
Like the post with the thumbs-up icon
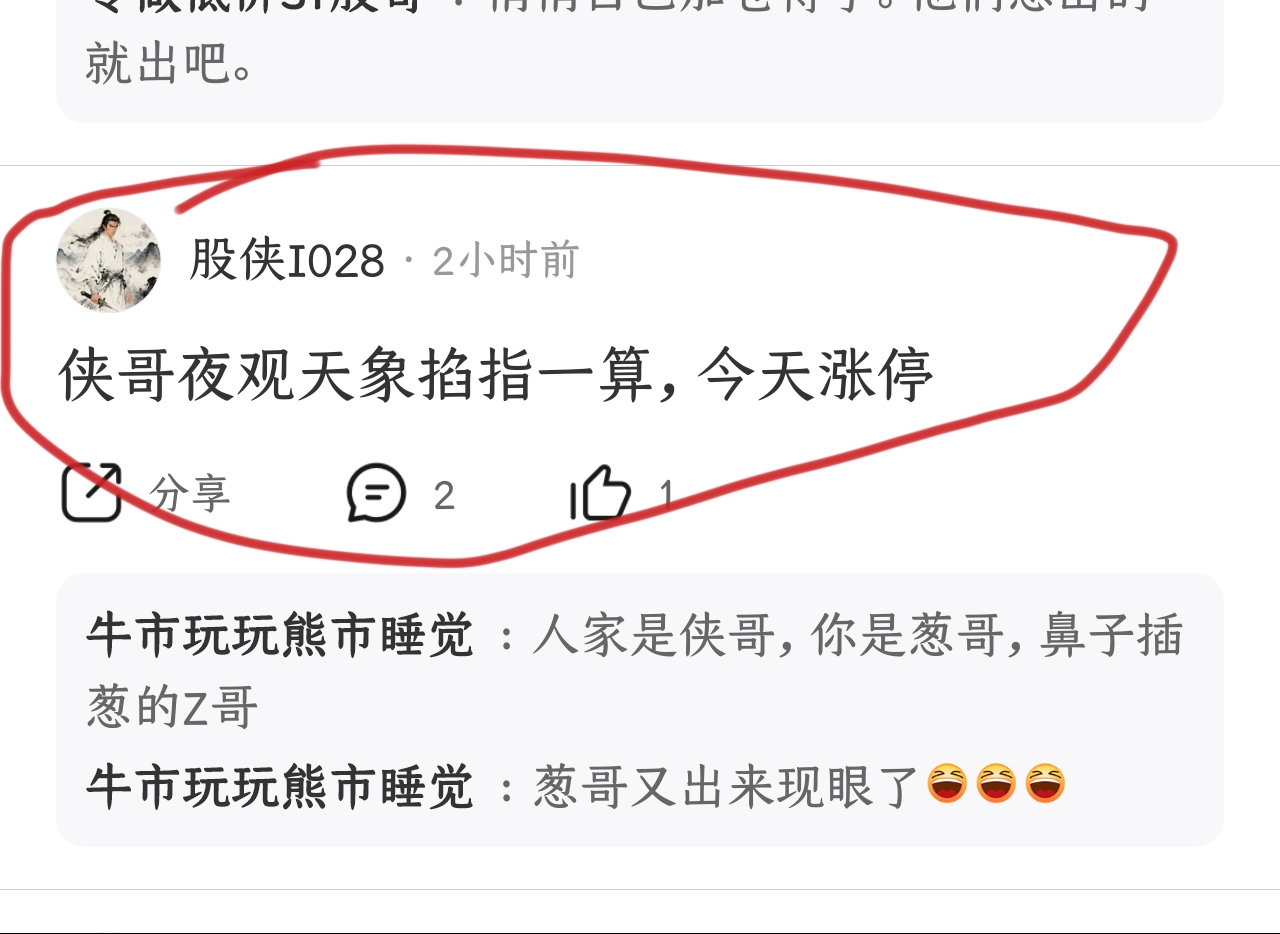click(601, 492)
